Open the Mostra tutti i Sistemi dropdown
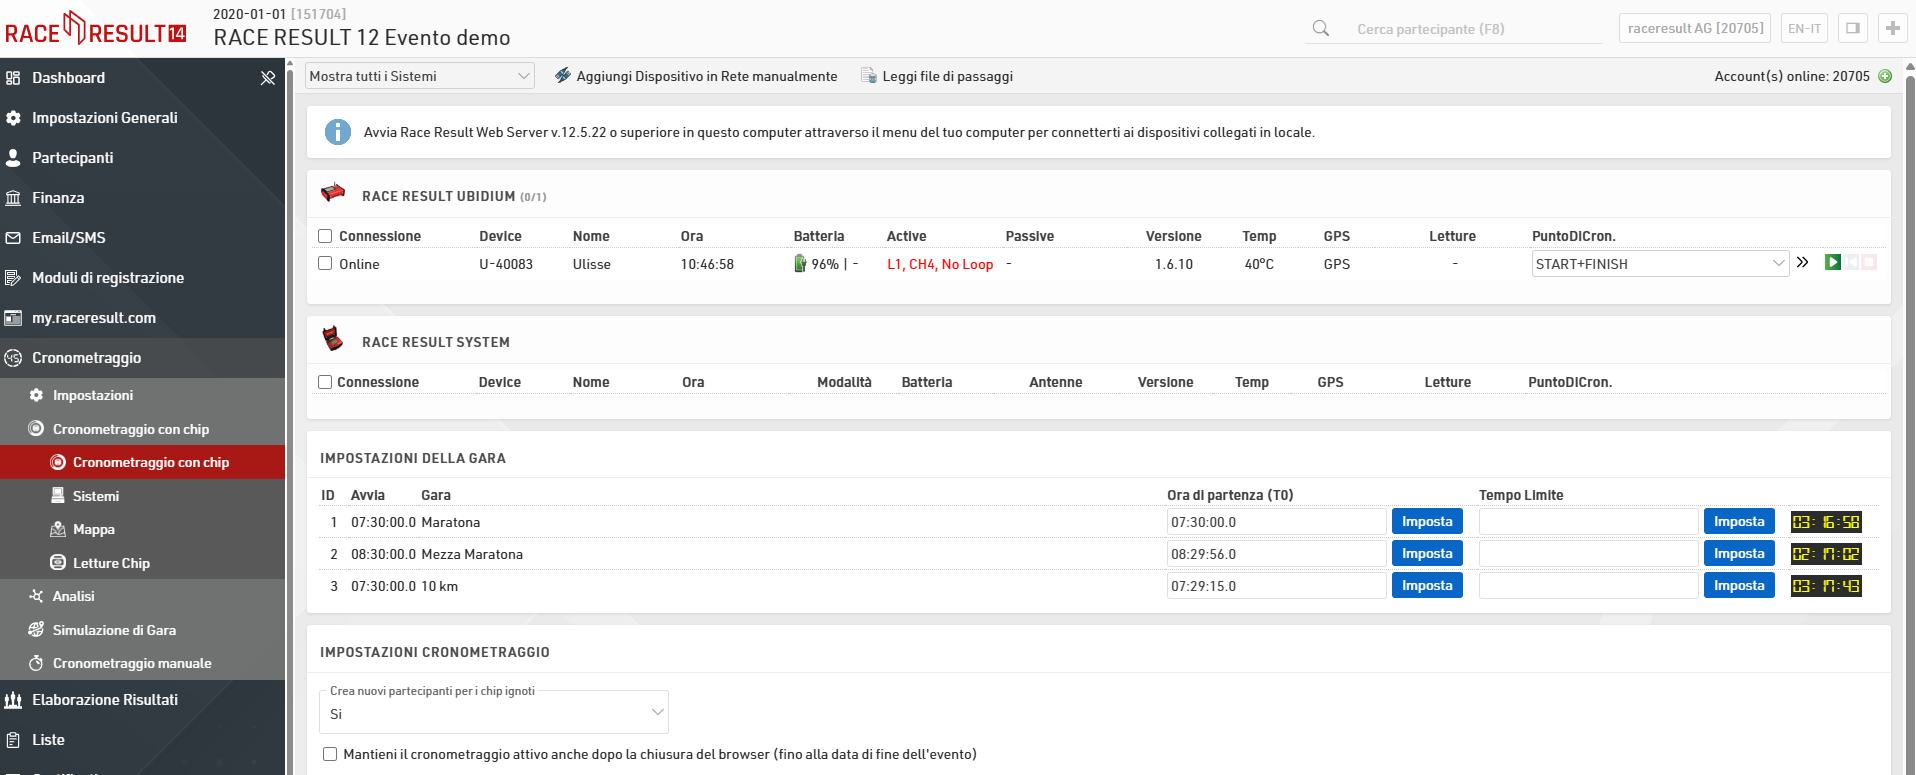 point(419,76)
